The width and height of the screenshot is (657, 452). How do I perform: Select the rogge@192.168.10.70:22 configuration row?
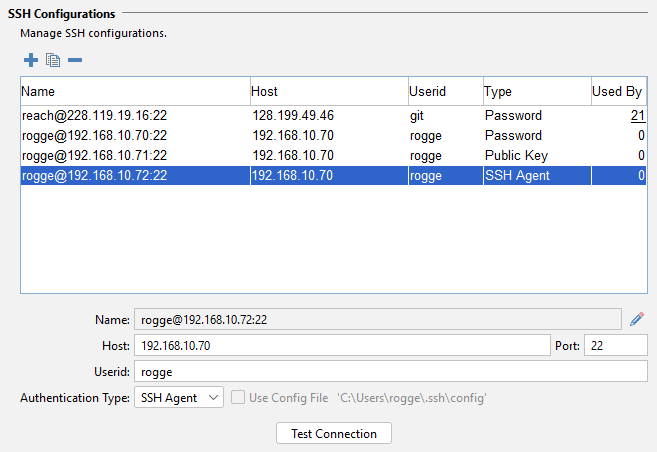coord(134,136)
